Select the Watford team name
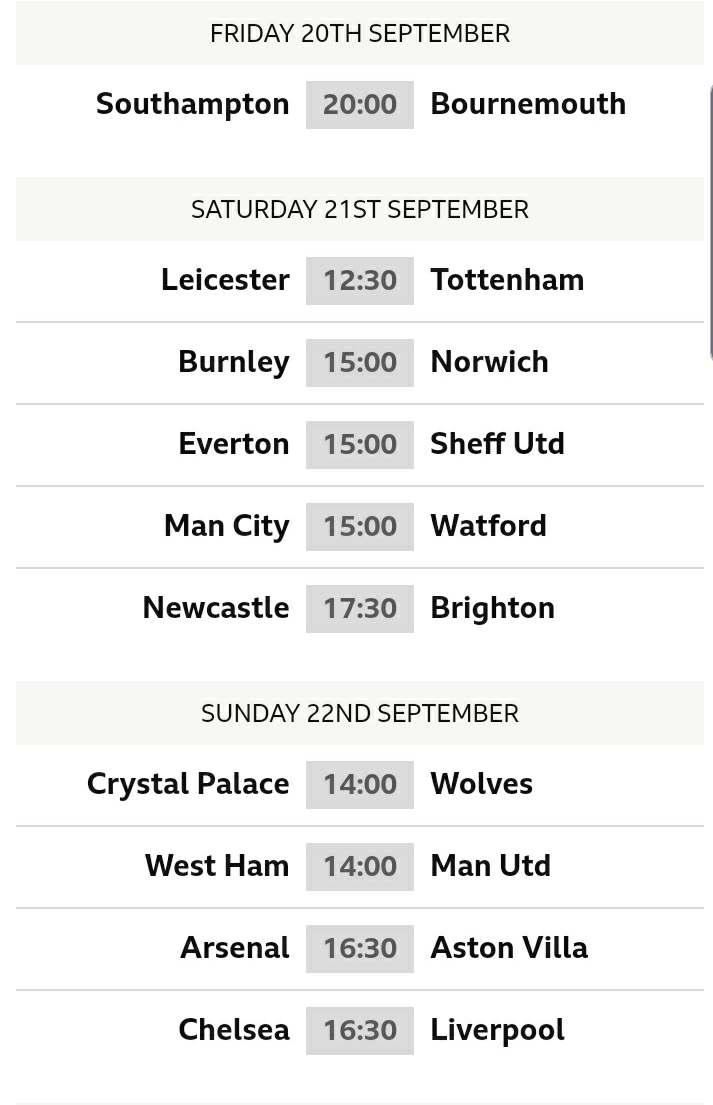This screenshot has height=1105, width=713. pyautogui.click(x=488, y=526)
